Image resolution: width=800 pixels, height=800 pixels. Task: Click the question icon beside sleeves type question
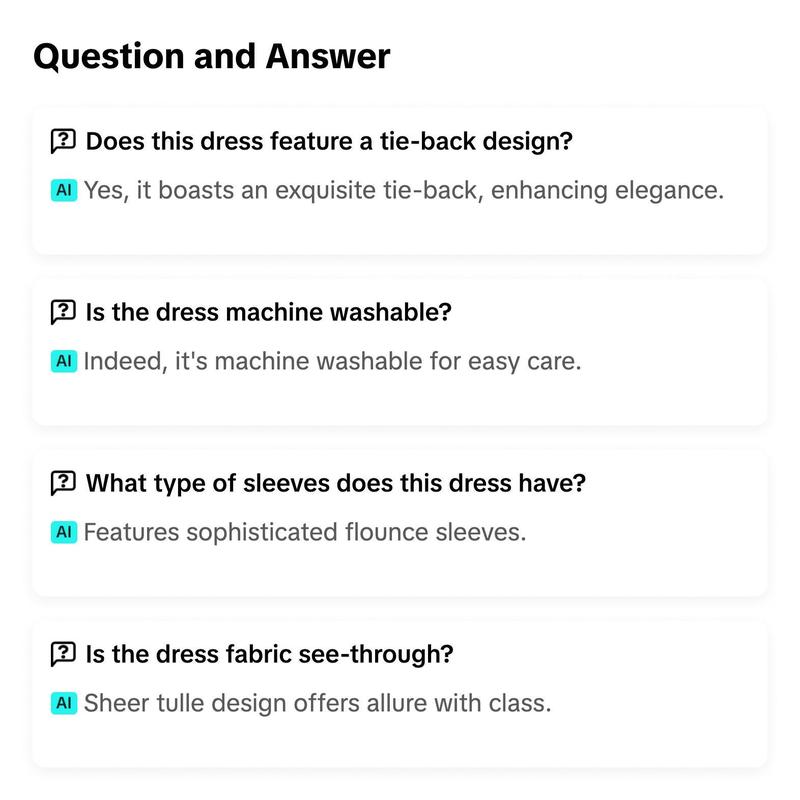click(63, 483)
